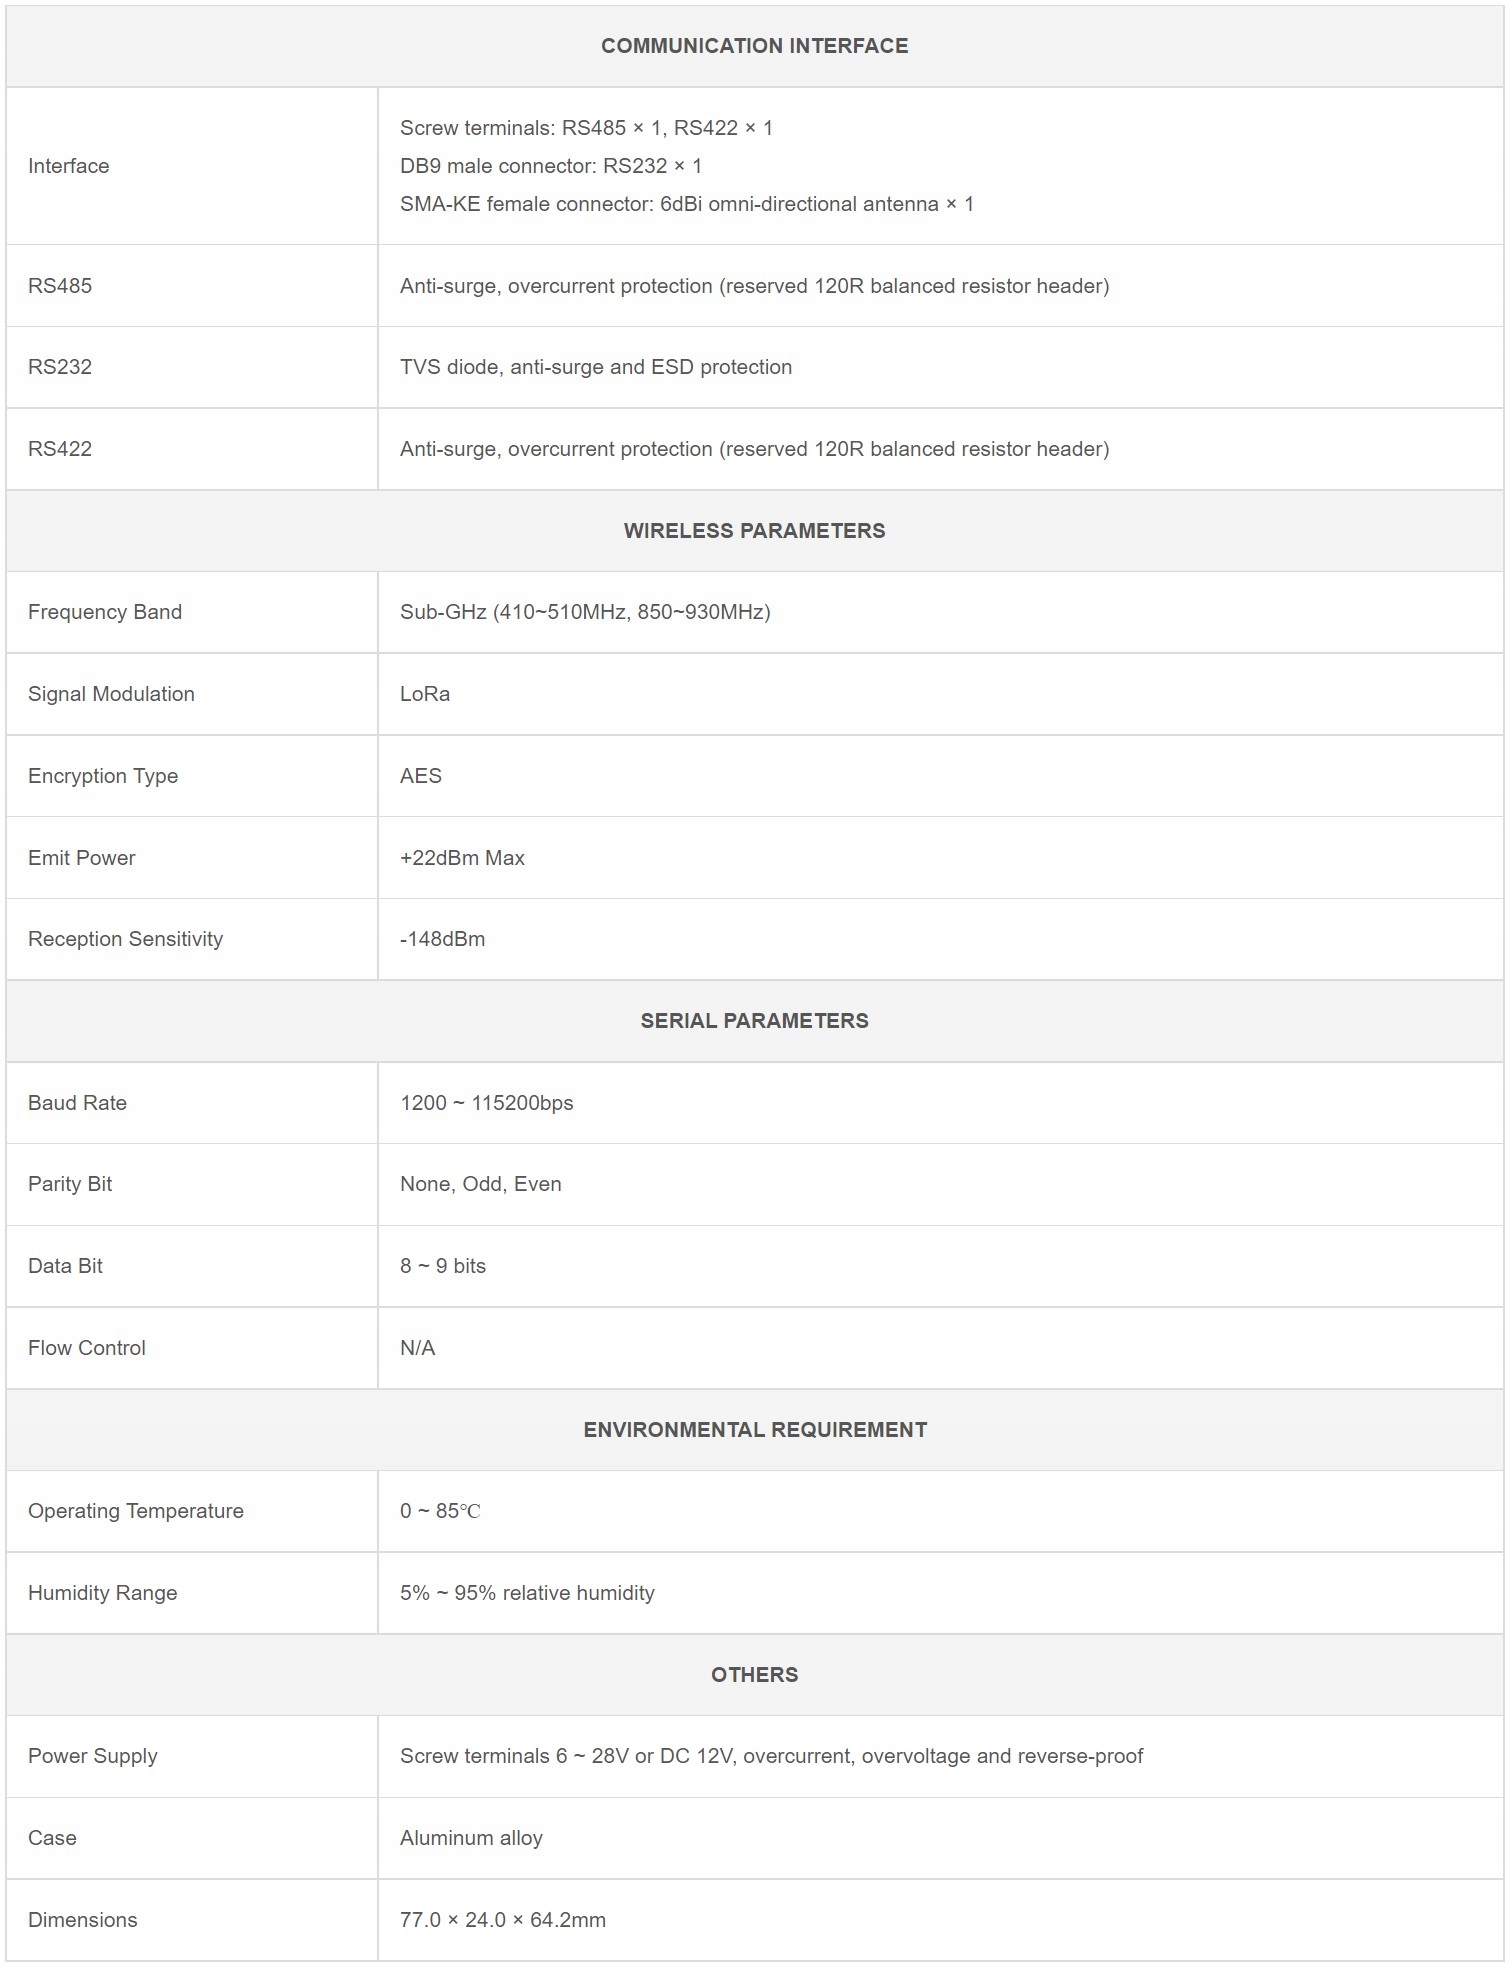Click the ENVIRONMENTAL REQUIREMENT section header

coord(754,1430)
